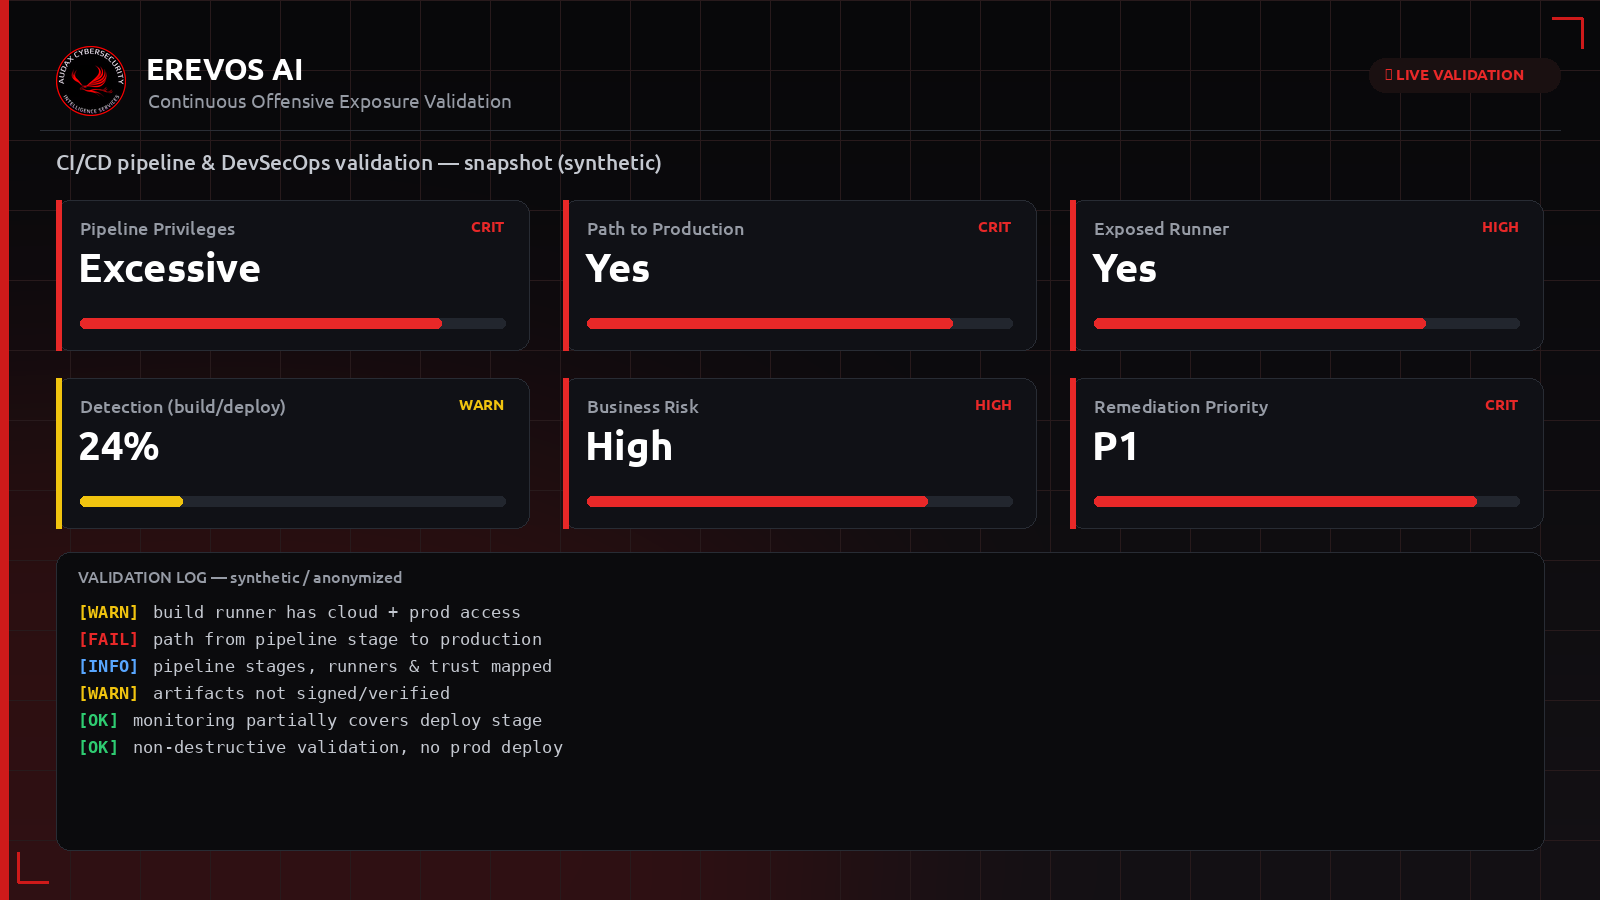Select log line 'monitoring partially covers deploy stage'
Screen dimensions: 1600x900
tap(310, 720)
